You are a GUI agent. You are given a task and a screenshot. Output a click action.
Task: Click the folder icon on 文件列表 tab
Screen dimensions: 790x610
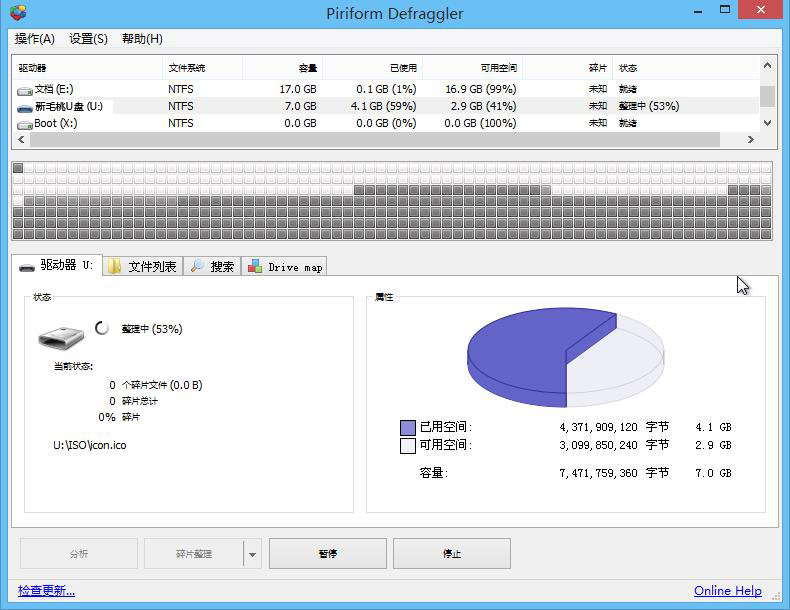[x=114, y=266]
